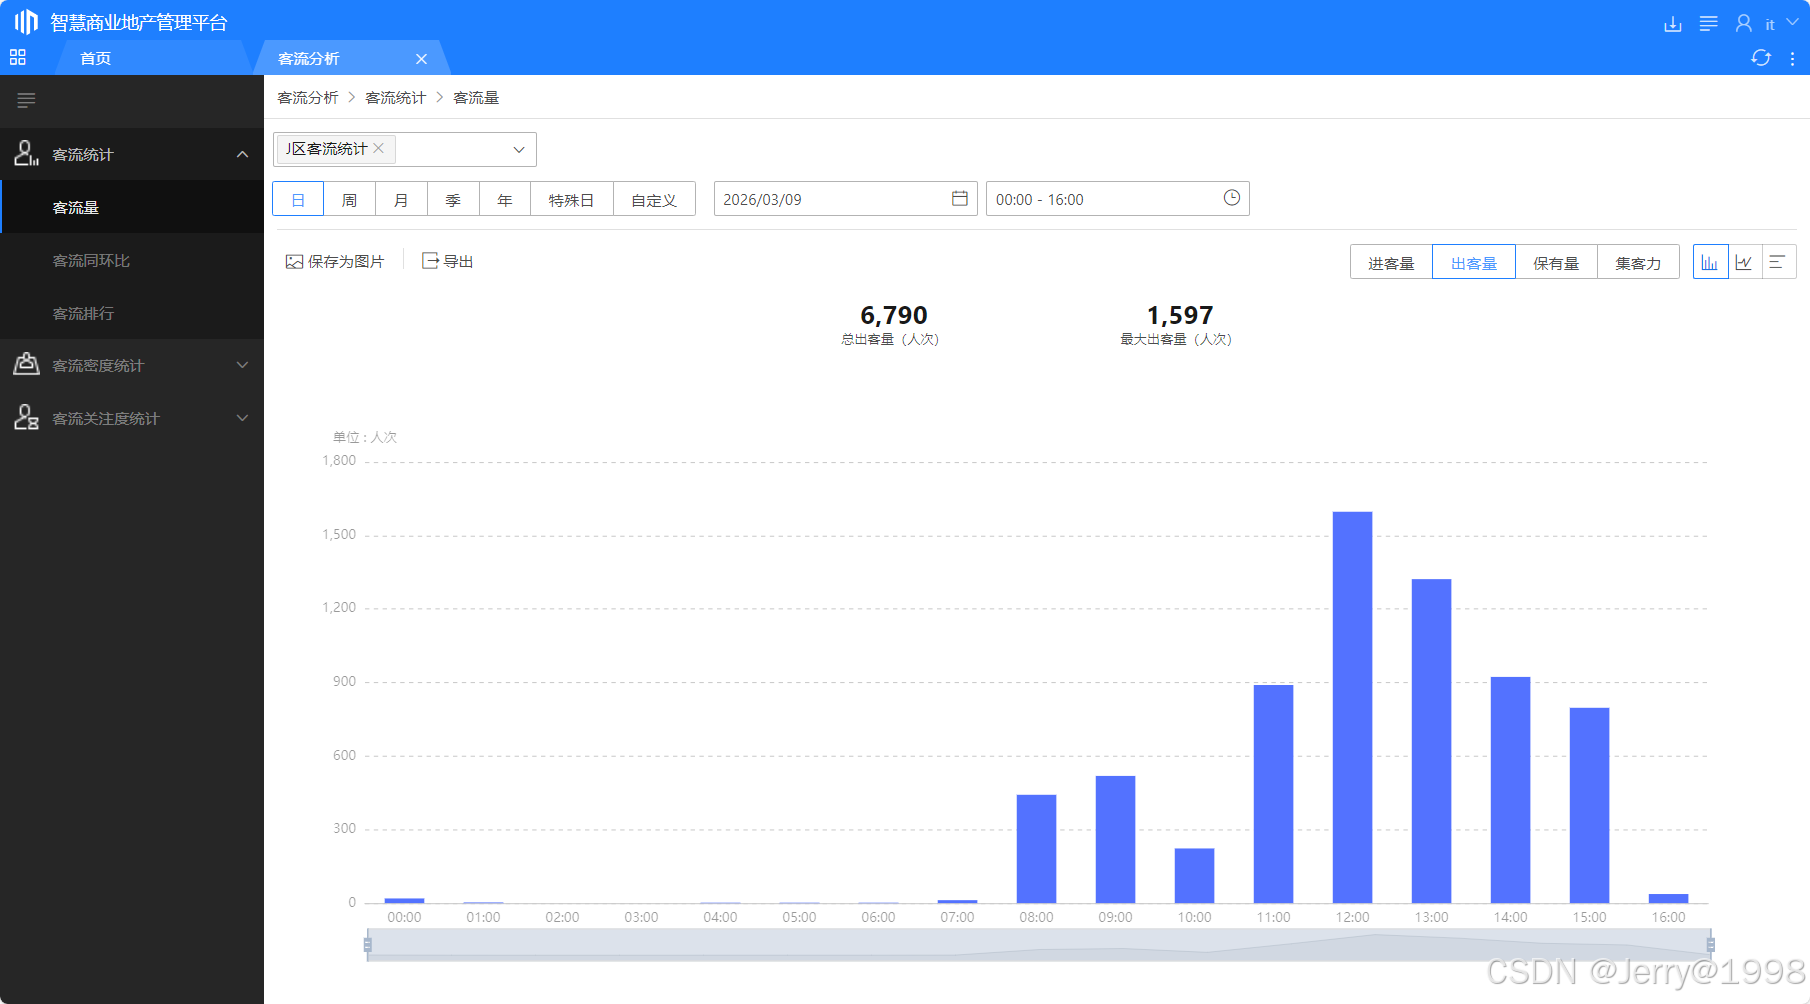Viewport: 1810px width, 1004px height.
Task: Click 客流量 in the breadcrumb
Action: coord(476,97)
